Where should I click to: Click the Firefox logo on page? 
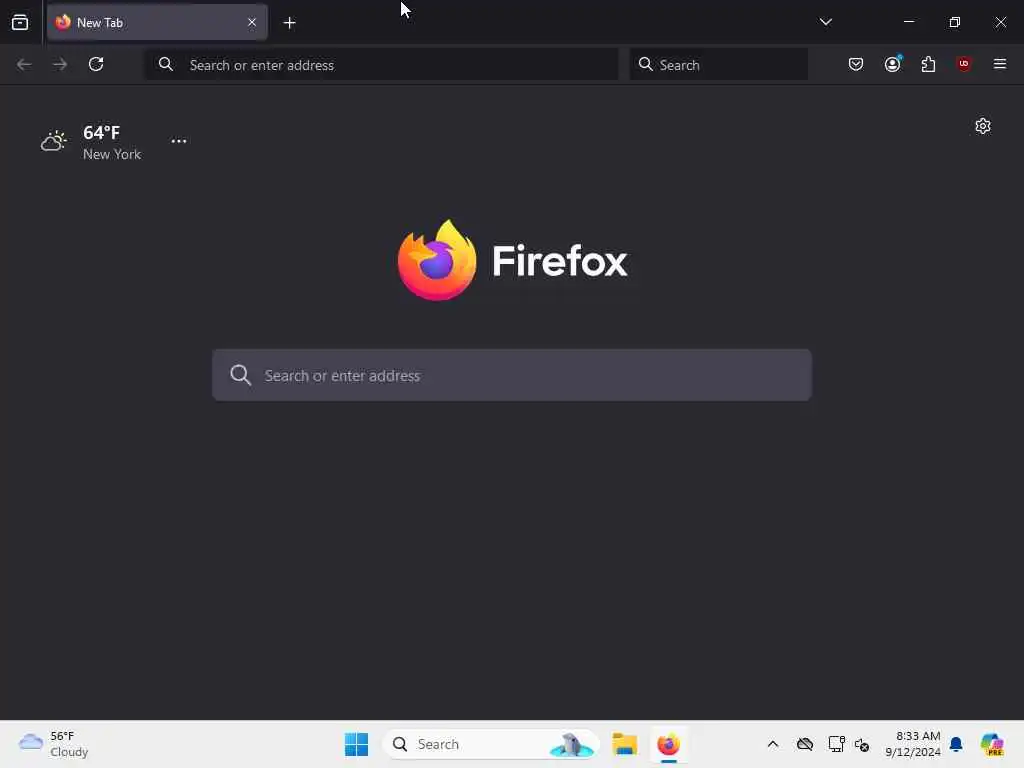click(x=513, y=261)
